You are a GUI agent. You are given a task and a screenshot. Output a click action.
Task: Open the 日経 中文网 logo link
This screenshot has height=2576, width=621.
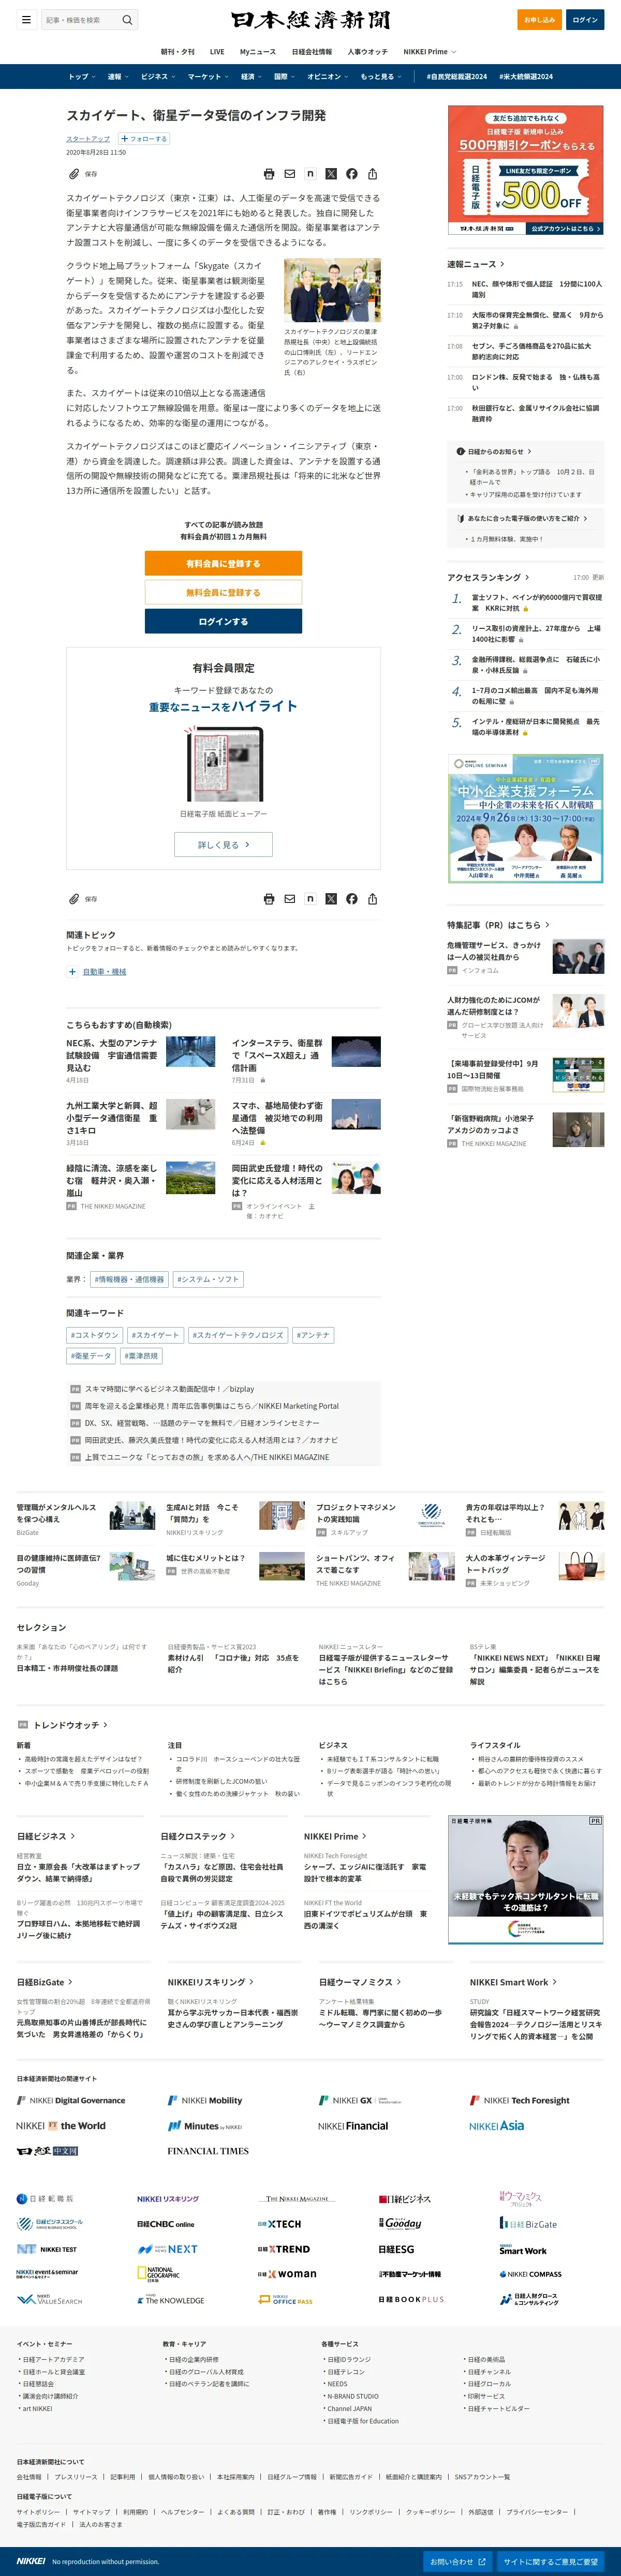click(x=47, y=2151)
